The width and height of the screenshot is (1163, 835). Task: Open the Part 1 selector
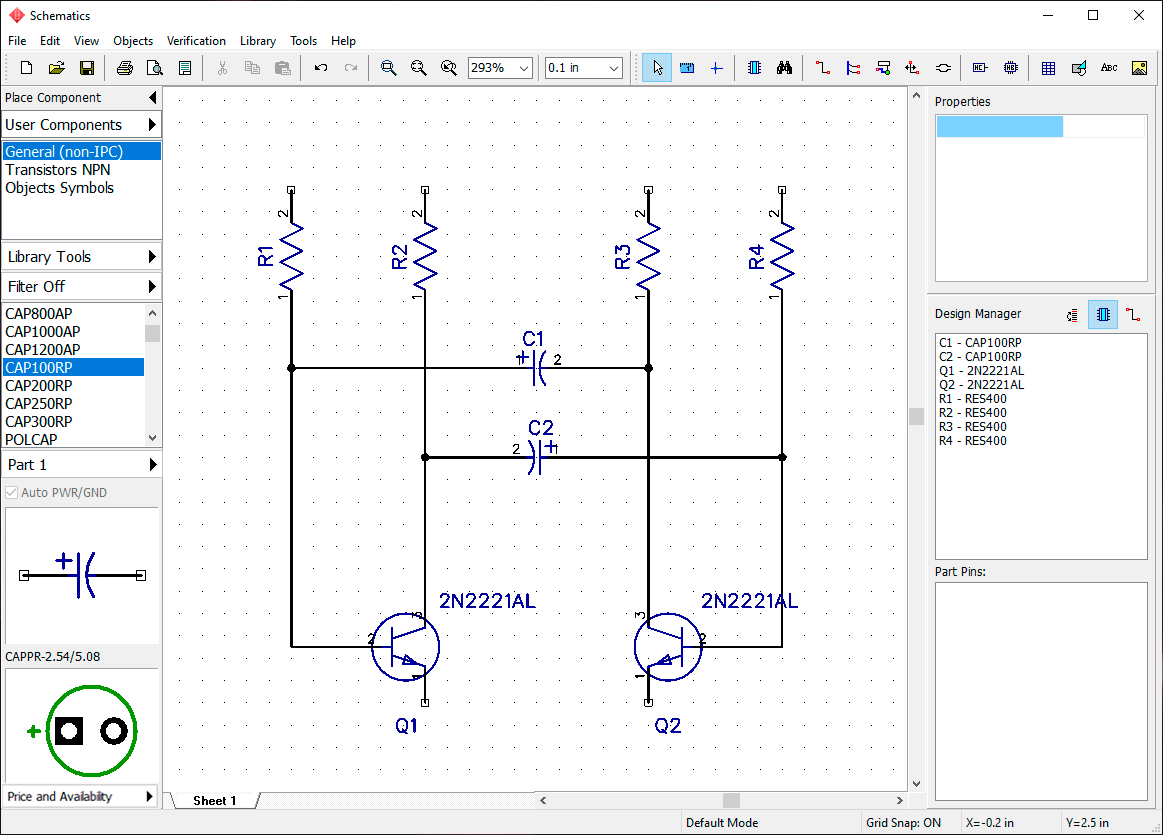(82, 465)
